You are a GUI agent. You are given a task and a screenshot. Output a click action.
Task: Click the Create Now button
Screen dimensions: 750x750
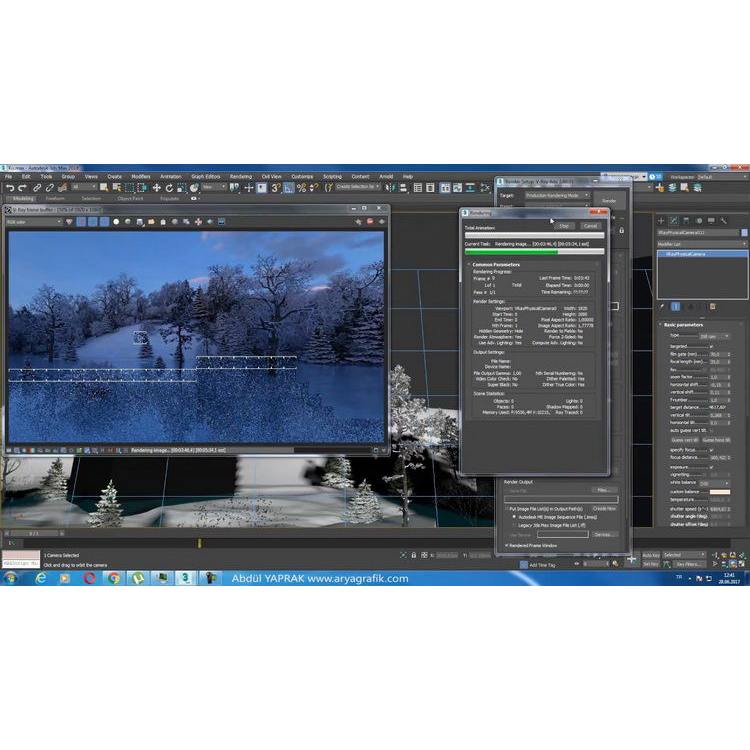tap(605, 509)
